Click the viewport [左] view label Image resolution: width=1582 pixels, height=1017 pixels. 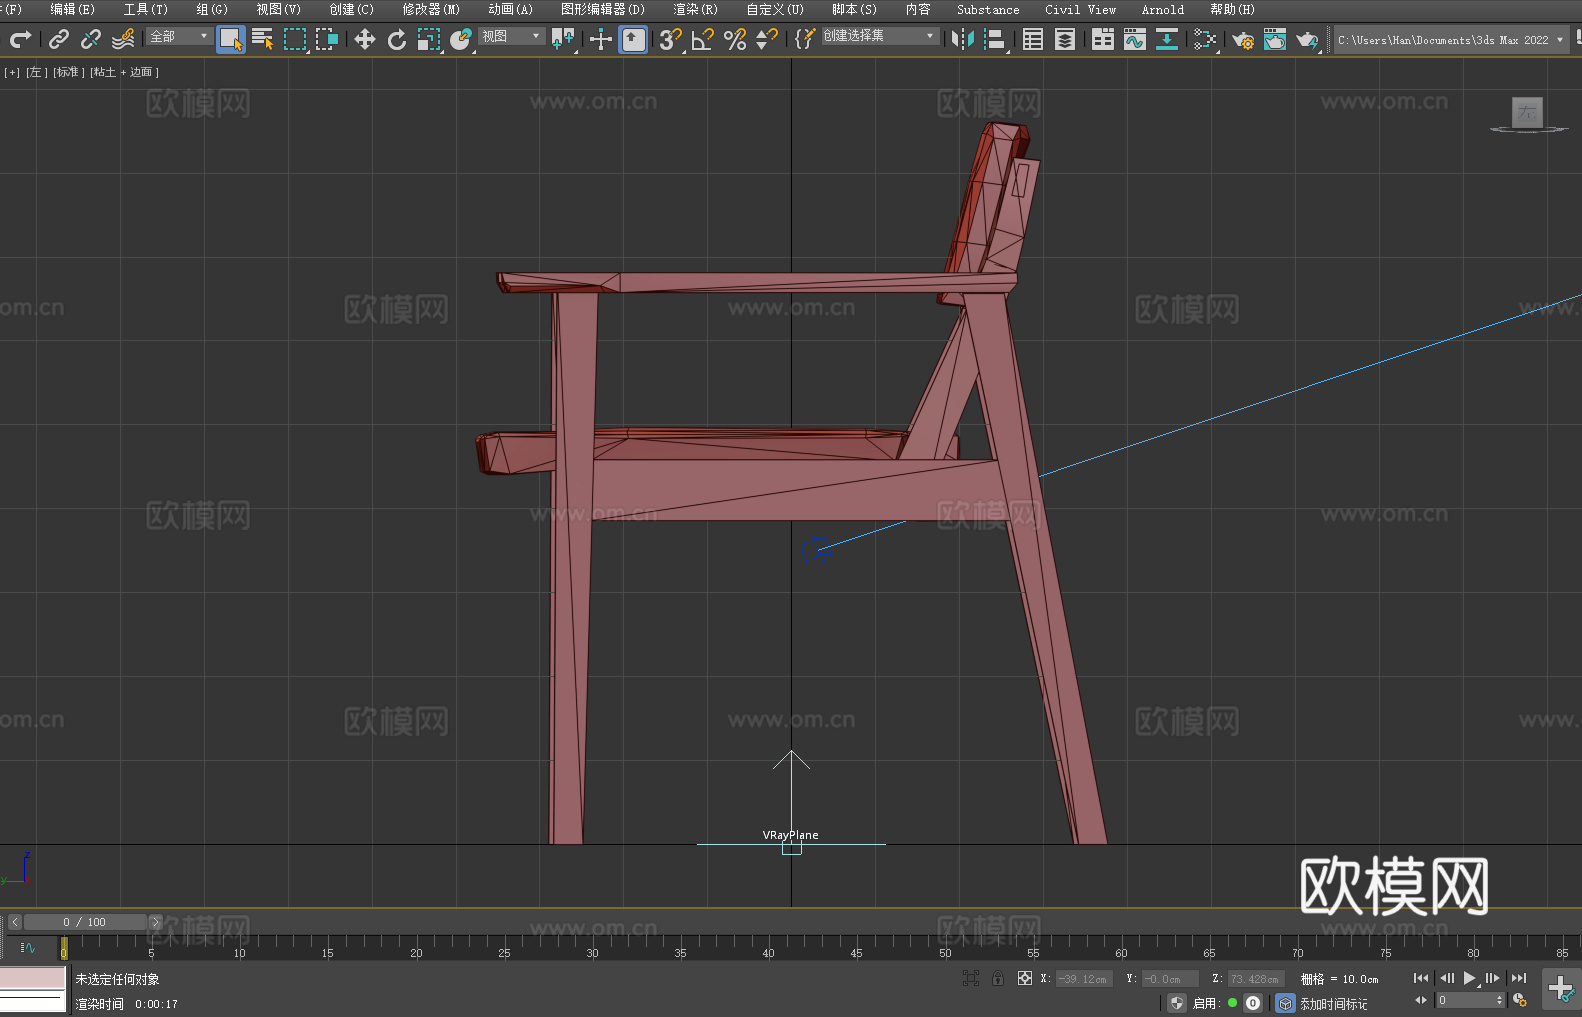tap(37, 72)
